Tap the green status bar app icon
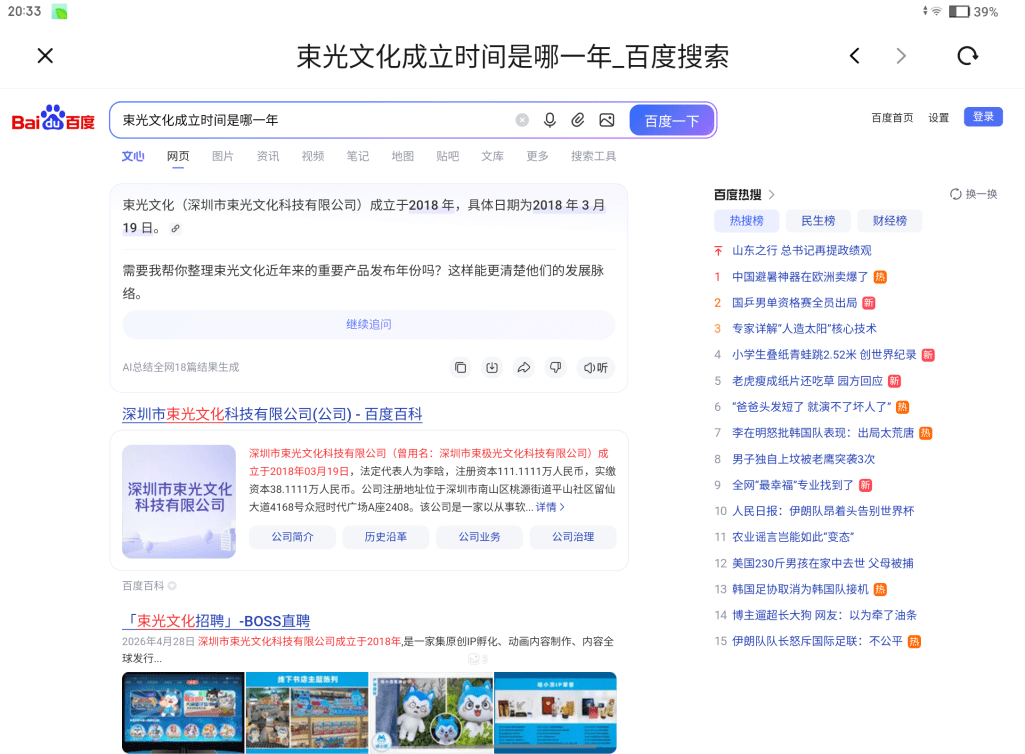This screenshot has height=754, width=1025. coord(59,12)
